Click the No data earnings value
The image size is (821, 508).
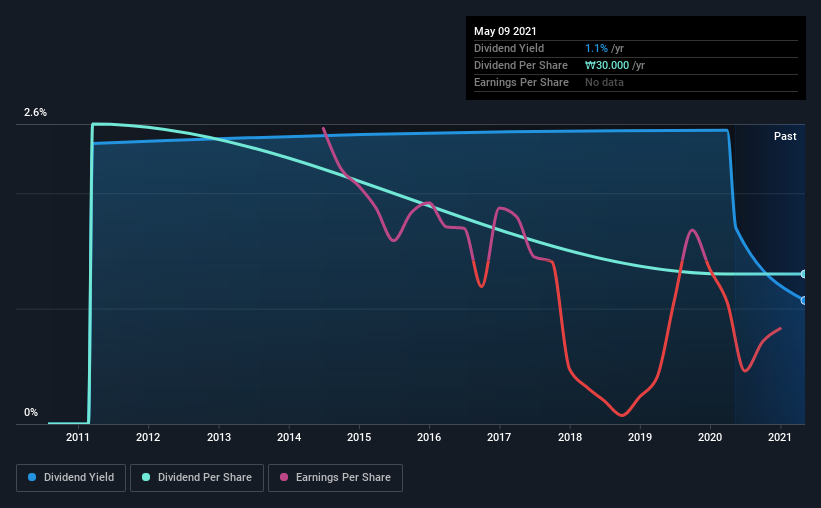604,82
